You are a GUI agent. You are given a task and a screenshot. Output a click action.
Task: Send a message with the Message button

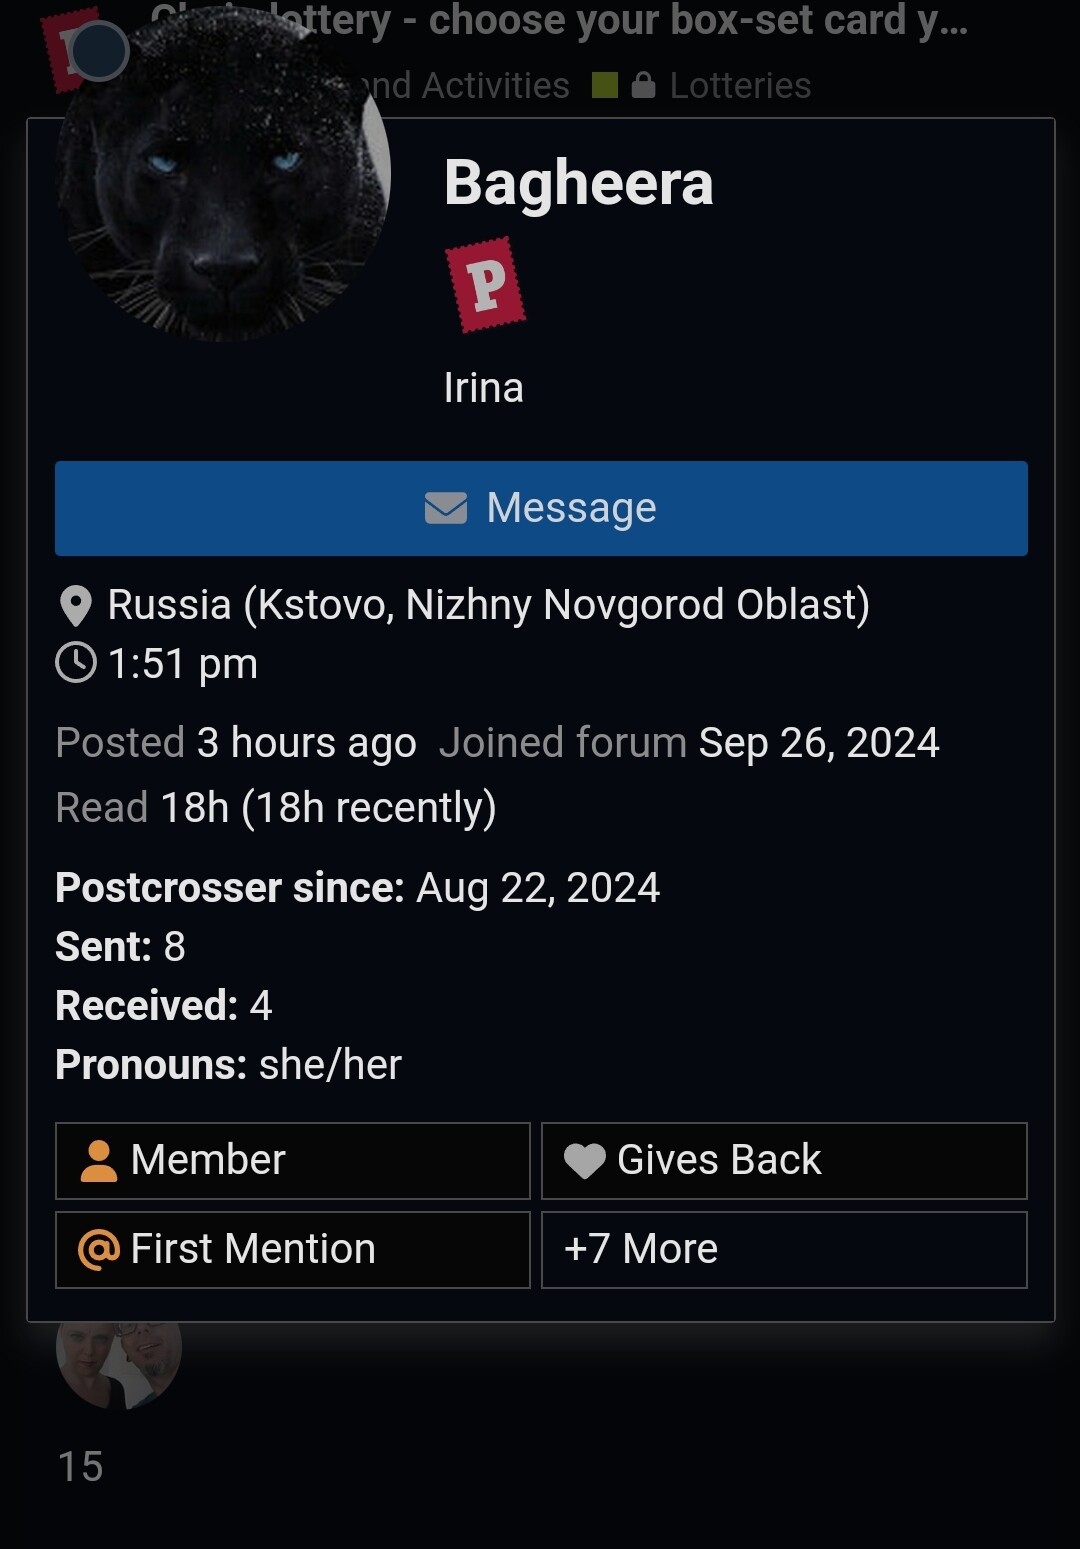541,508
